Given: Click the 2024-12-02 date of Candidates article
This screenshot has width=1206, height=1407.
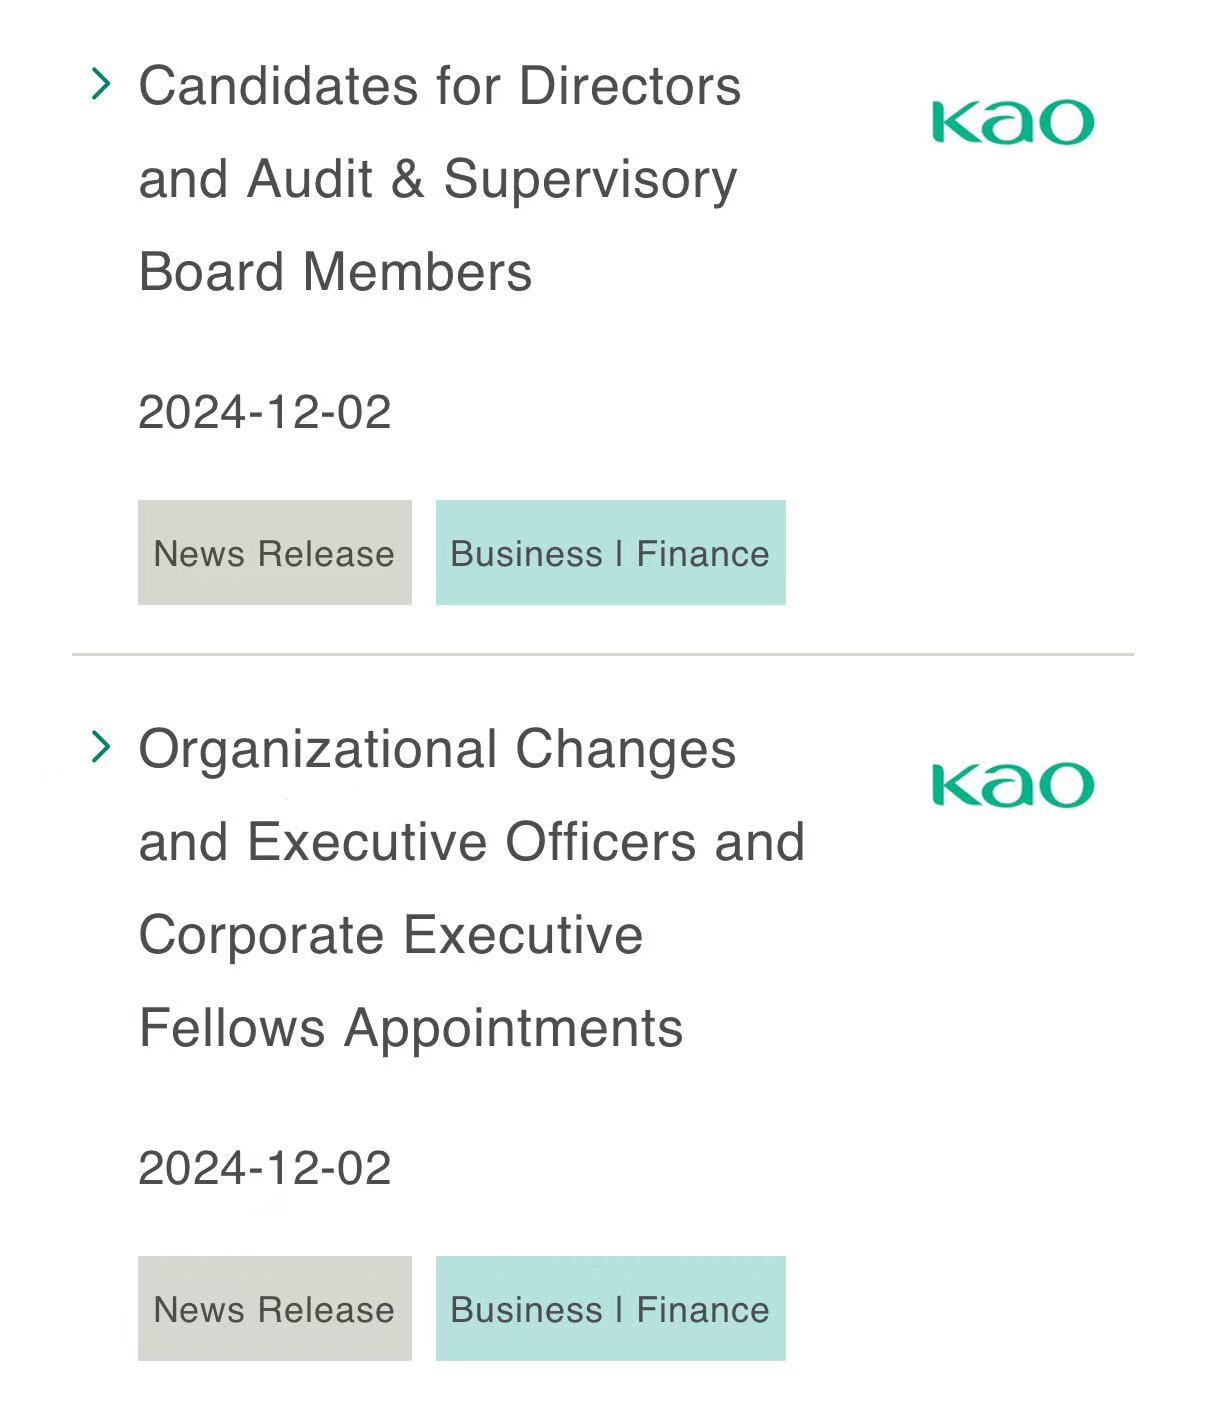Looking at the screenshot, I should 264,412.
